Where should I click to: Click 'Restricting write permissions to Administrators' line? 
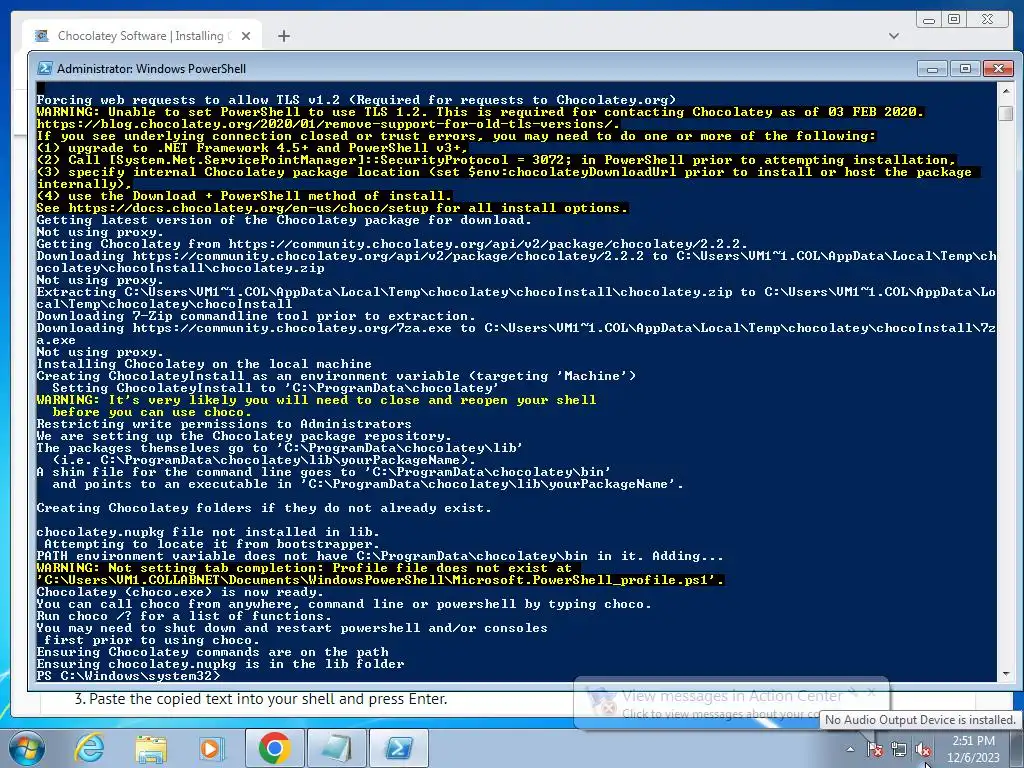pyautogui.click(x=224, y=424)
